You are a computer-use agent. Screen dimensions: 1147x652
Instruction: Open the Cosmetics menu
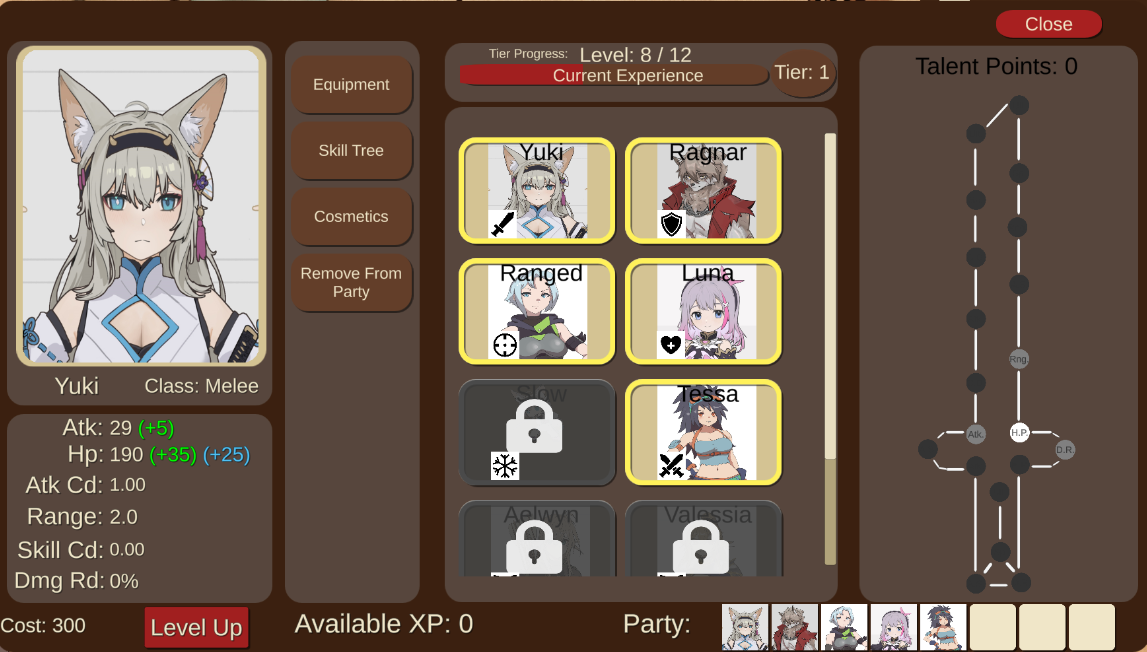[x=351, y=216]
